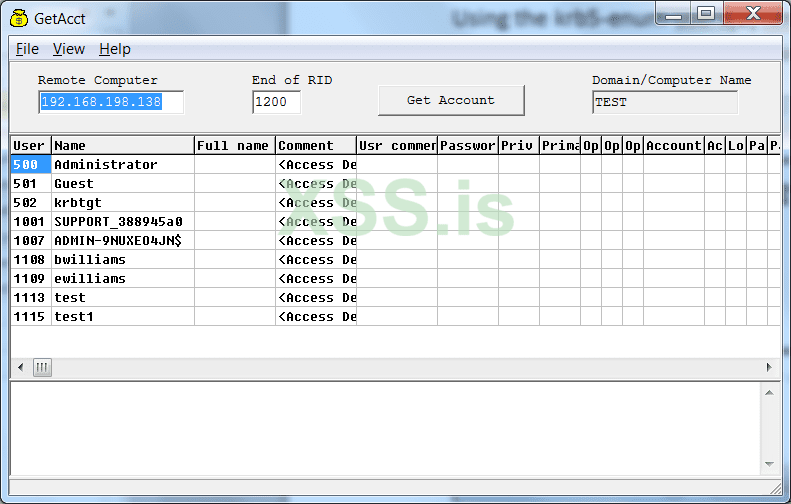Click user ID 501 cell

pos(31,184)
